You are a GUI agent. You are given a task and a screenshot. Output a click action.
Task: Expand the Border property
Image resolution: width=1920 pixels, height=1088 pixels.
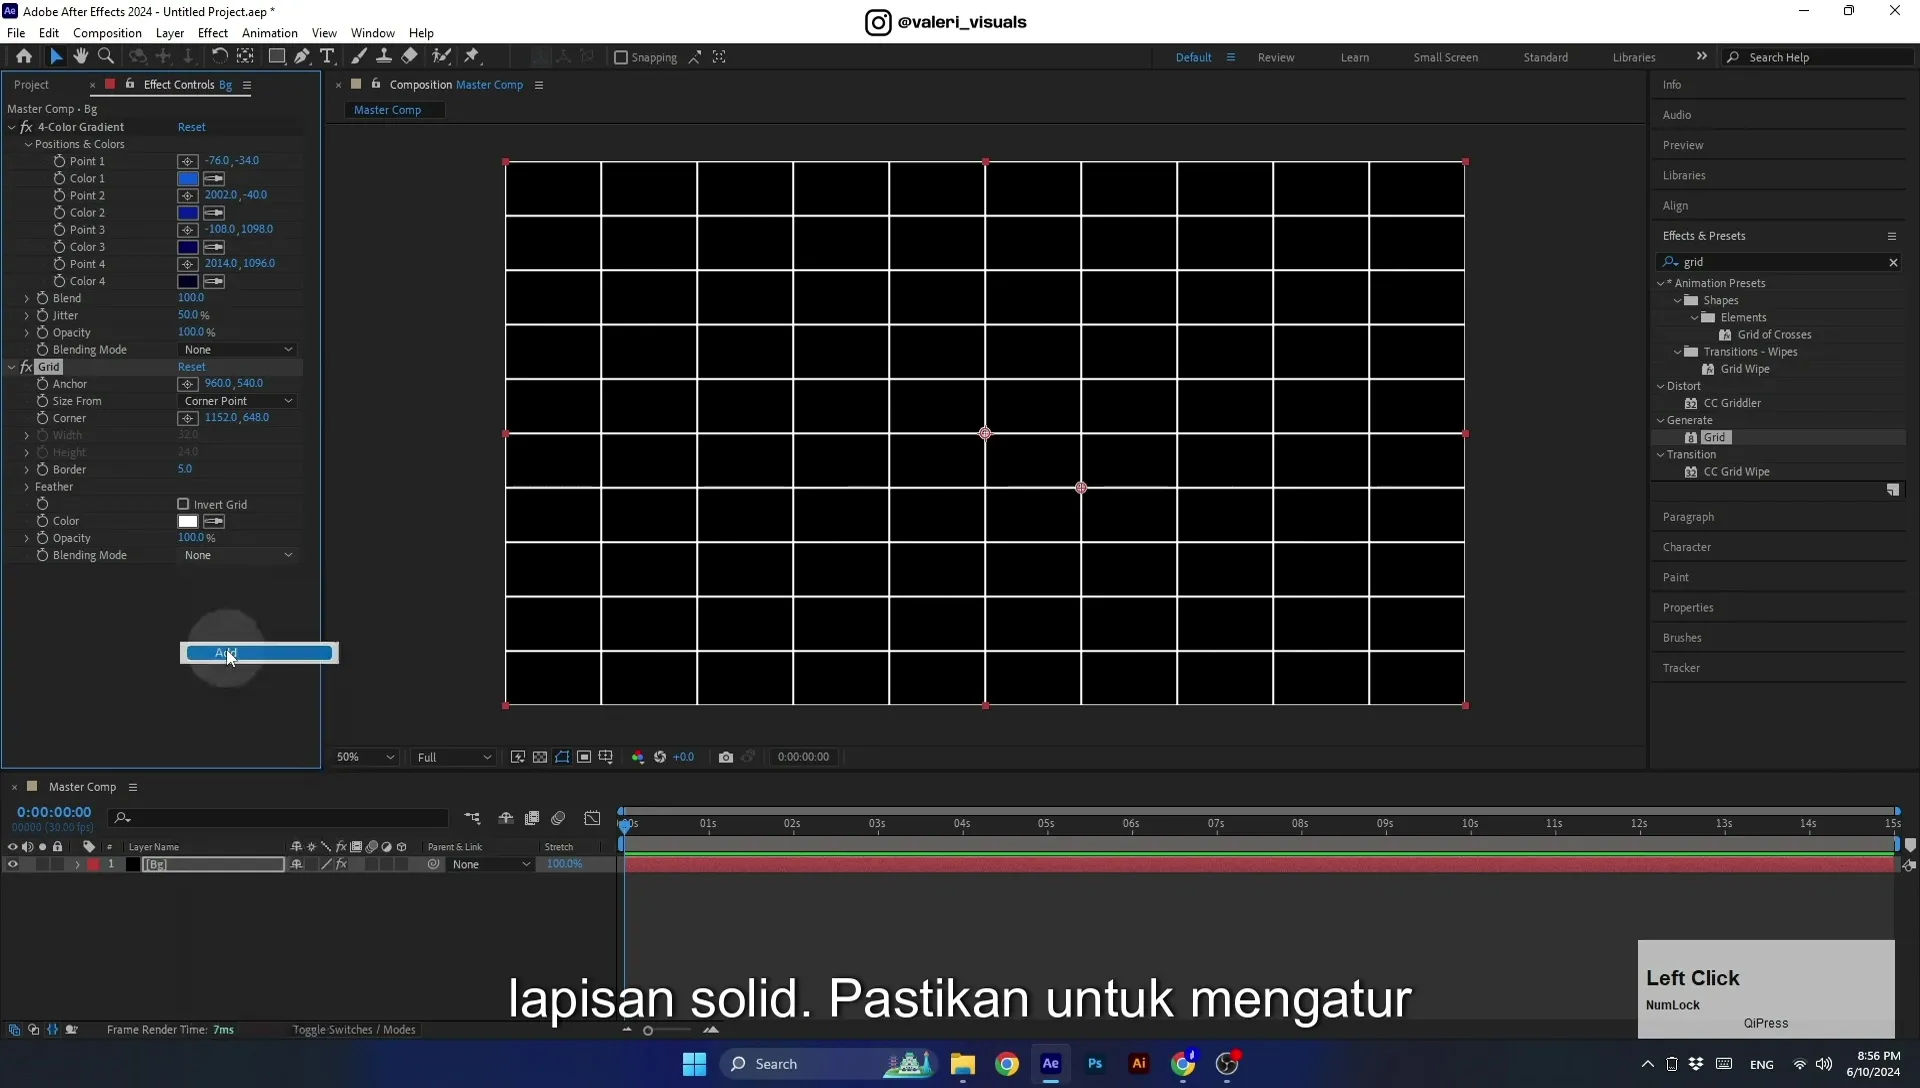click(x=27, y=469)
